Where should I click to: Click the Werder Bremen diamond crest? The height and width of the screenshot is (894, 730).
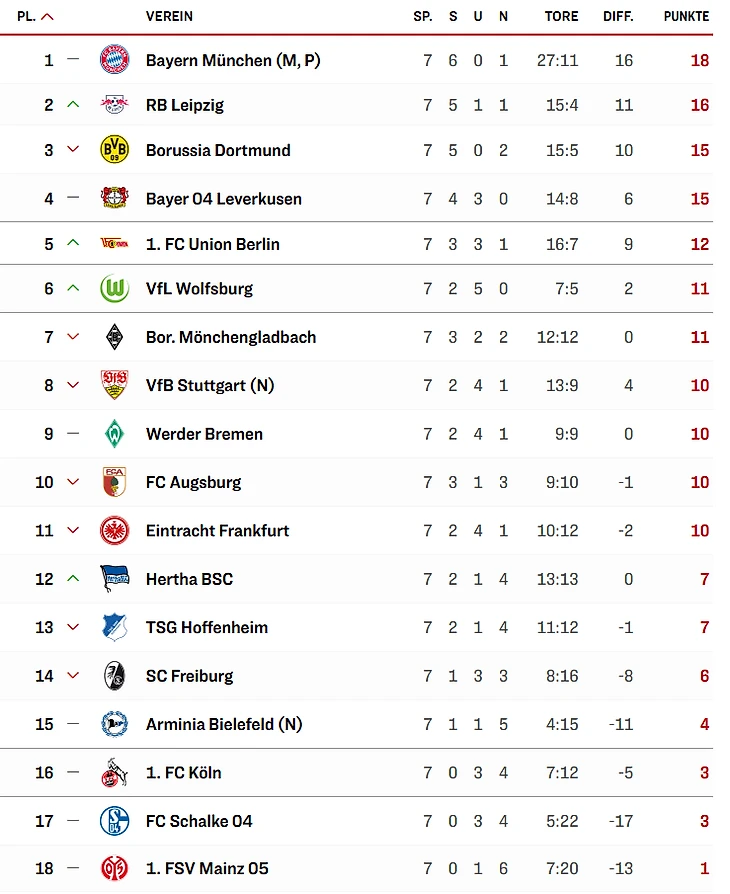(114, 434)
